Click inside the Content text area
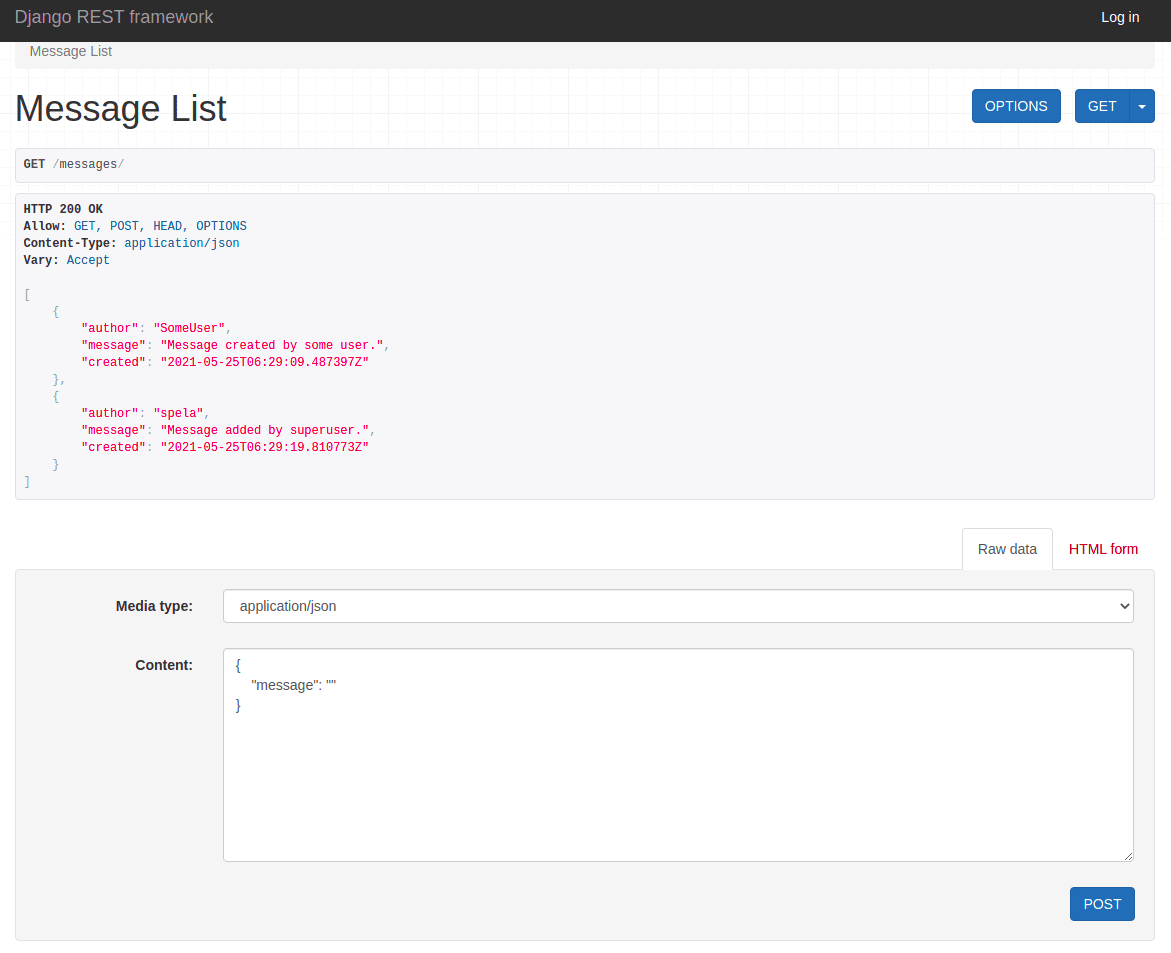 tap(678, 754)
